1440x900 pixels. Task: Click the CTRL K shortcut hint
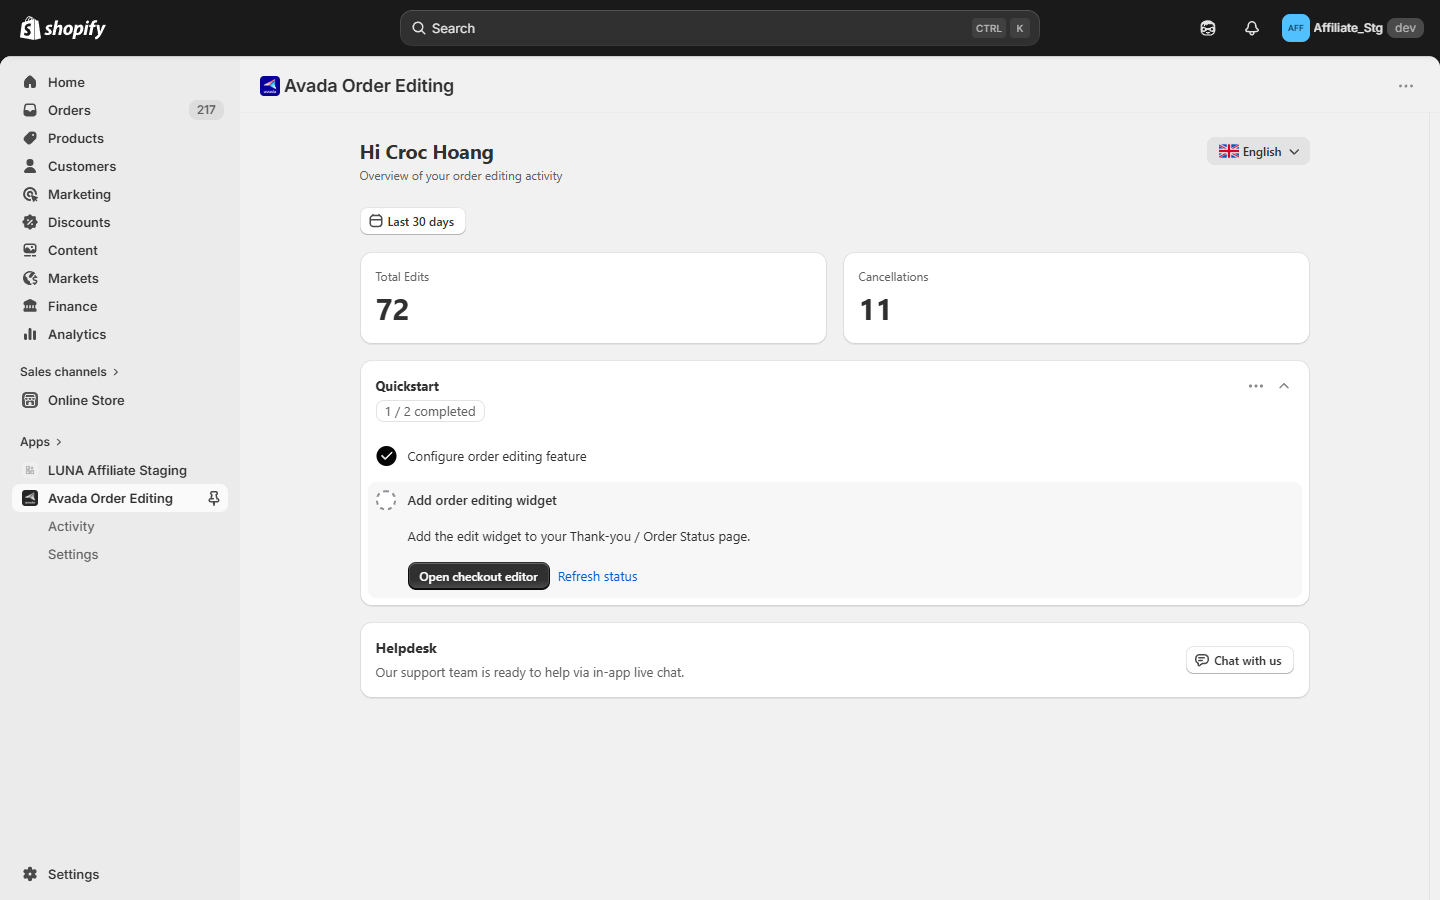[x=1001, y=28]
